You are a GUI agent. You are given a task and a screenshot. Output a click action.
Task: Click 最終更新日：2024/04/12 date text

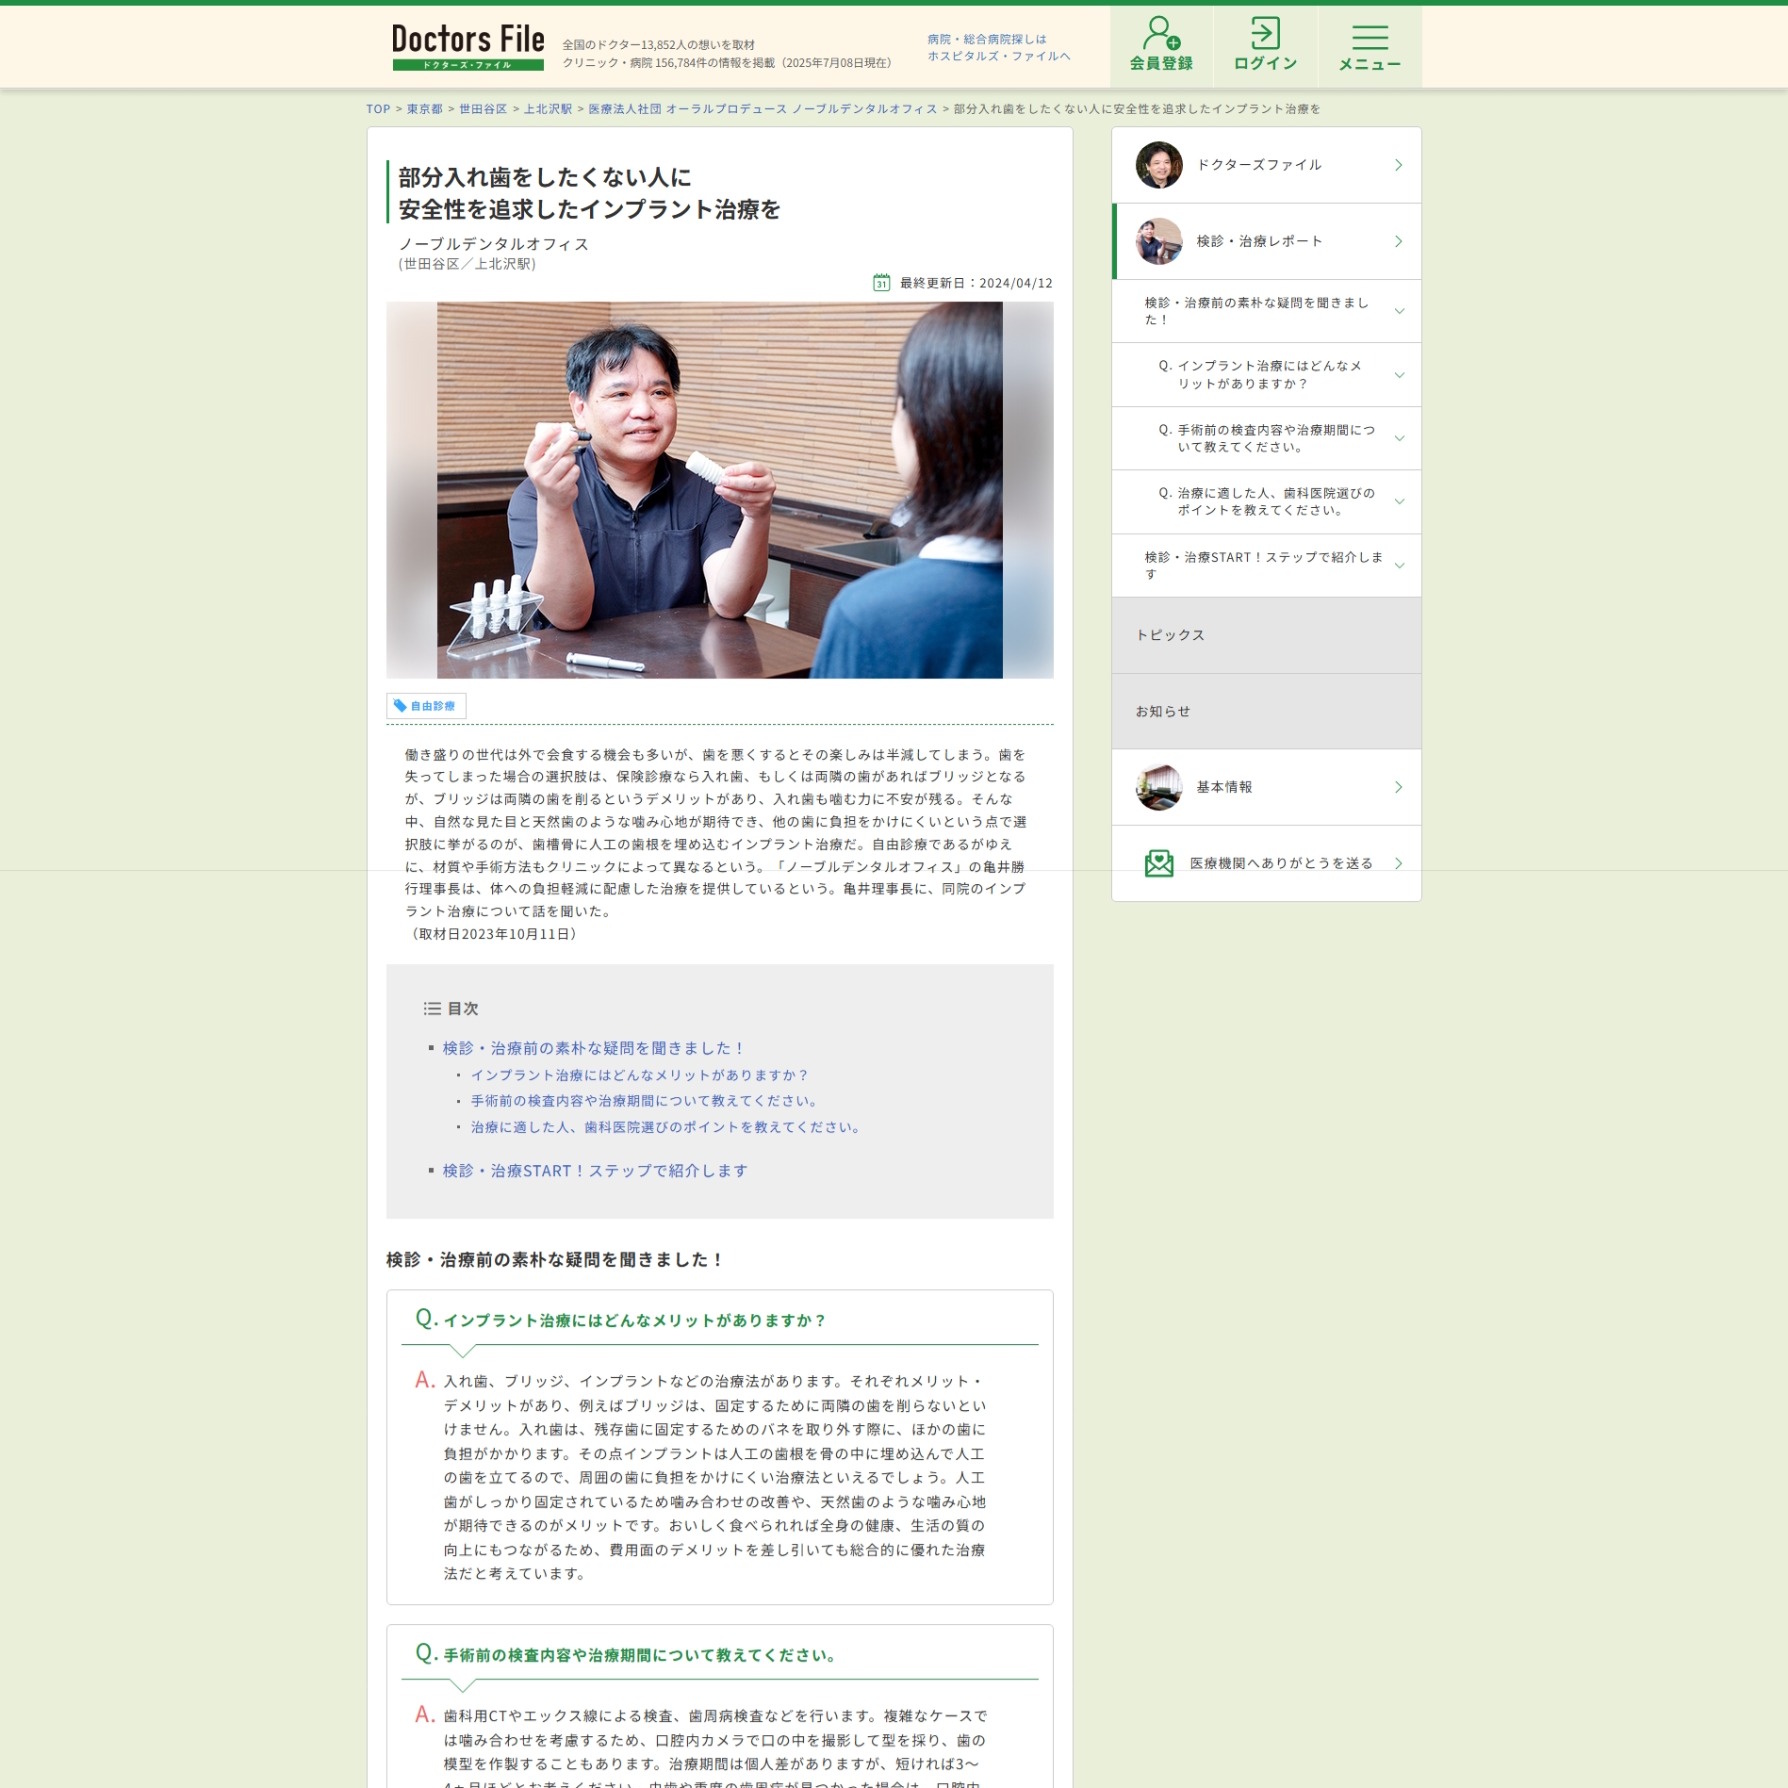coord(976,283)
